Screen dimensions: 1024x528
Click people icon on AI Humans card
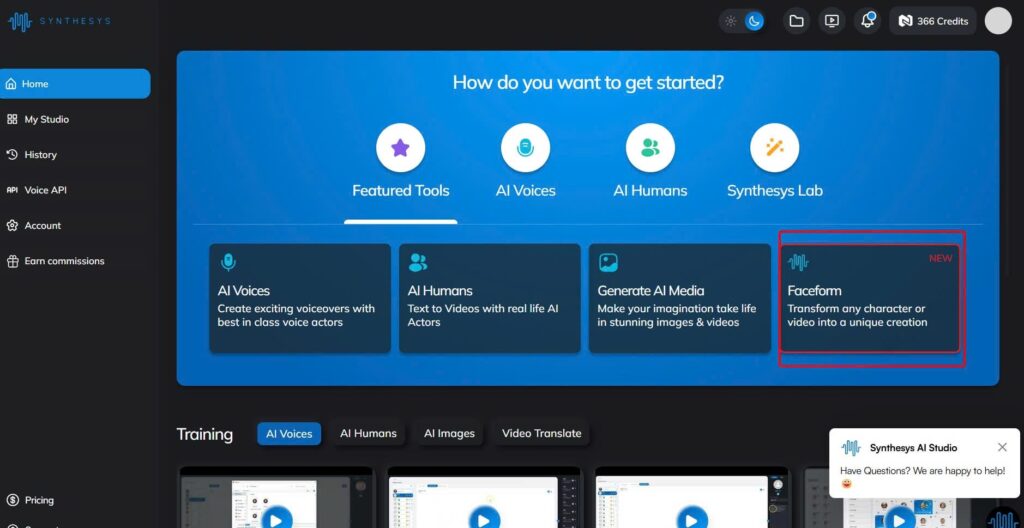point(418,262)
